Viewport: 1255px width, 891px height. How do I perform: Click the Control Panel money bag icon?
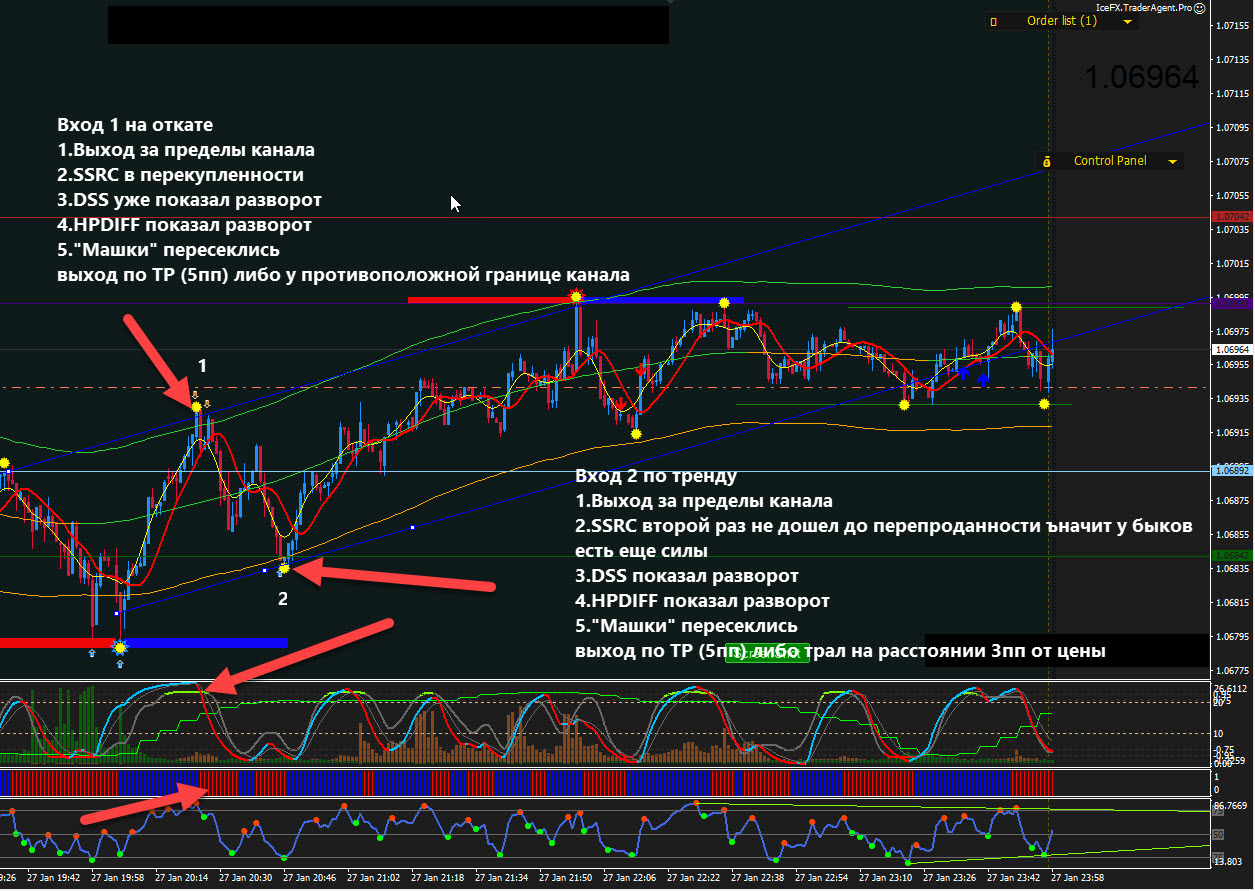click(1047, 161)
